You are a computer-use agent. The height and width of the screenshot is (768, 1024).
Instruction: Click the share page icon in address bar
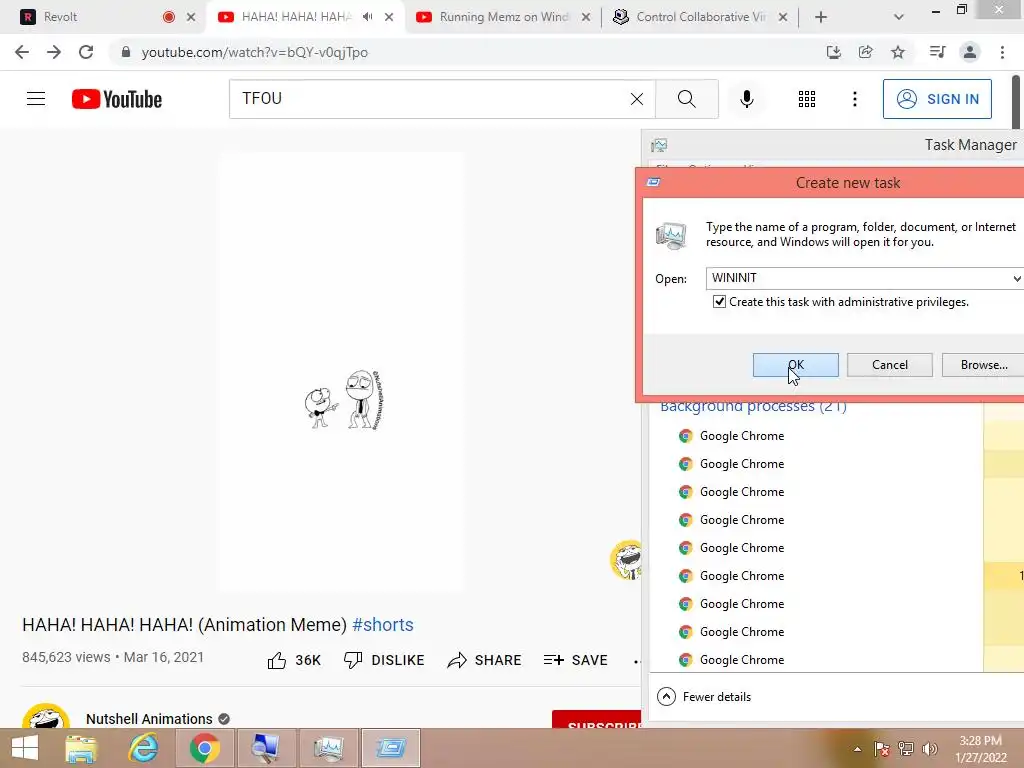coord(865,52)
